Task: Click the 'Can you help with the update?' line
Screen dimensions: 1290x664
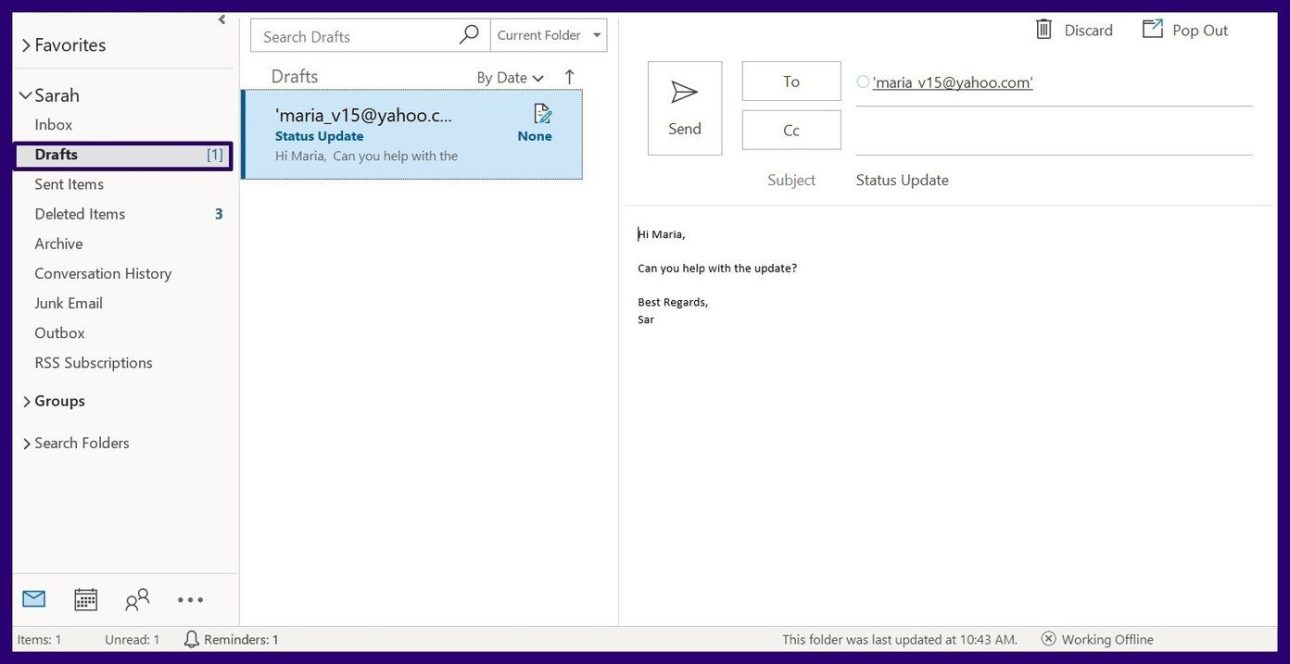Action: tap(717, 268)
